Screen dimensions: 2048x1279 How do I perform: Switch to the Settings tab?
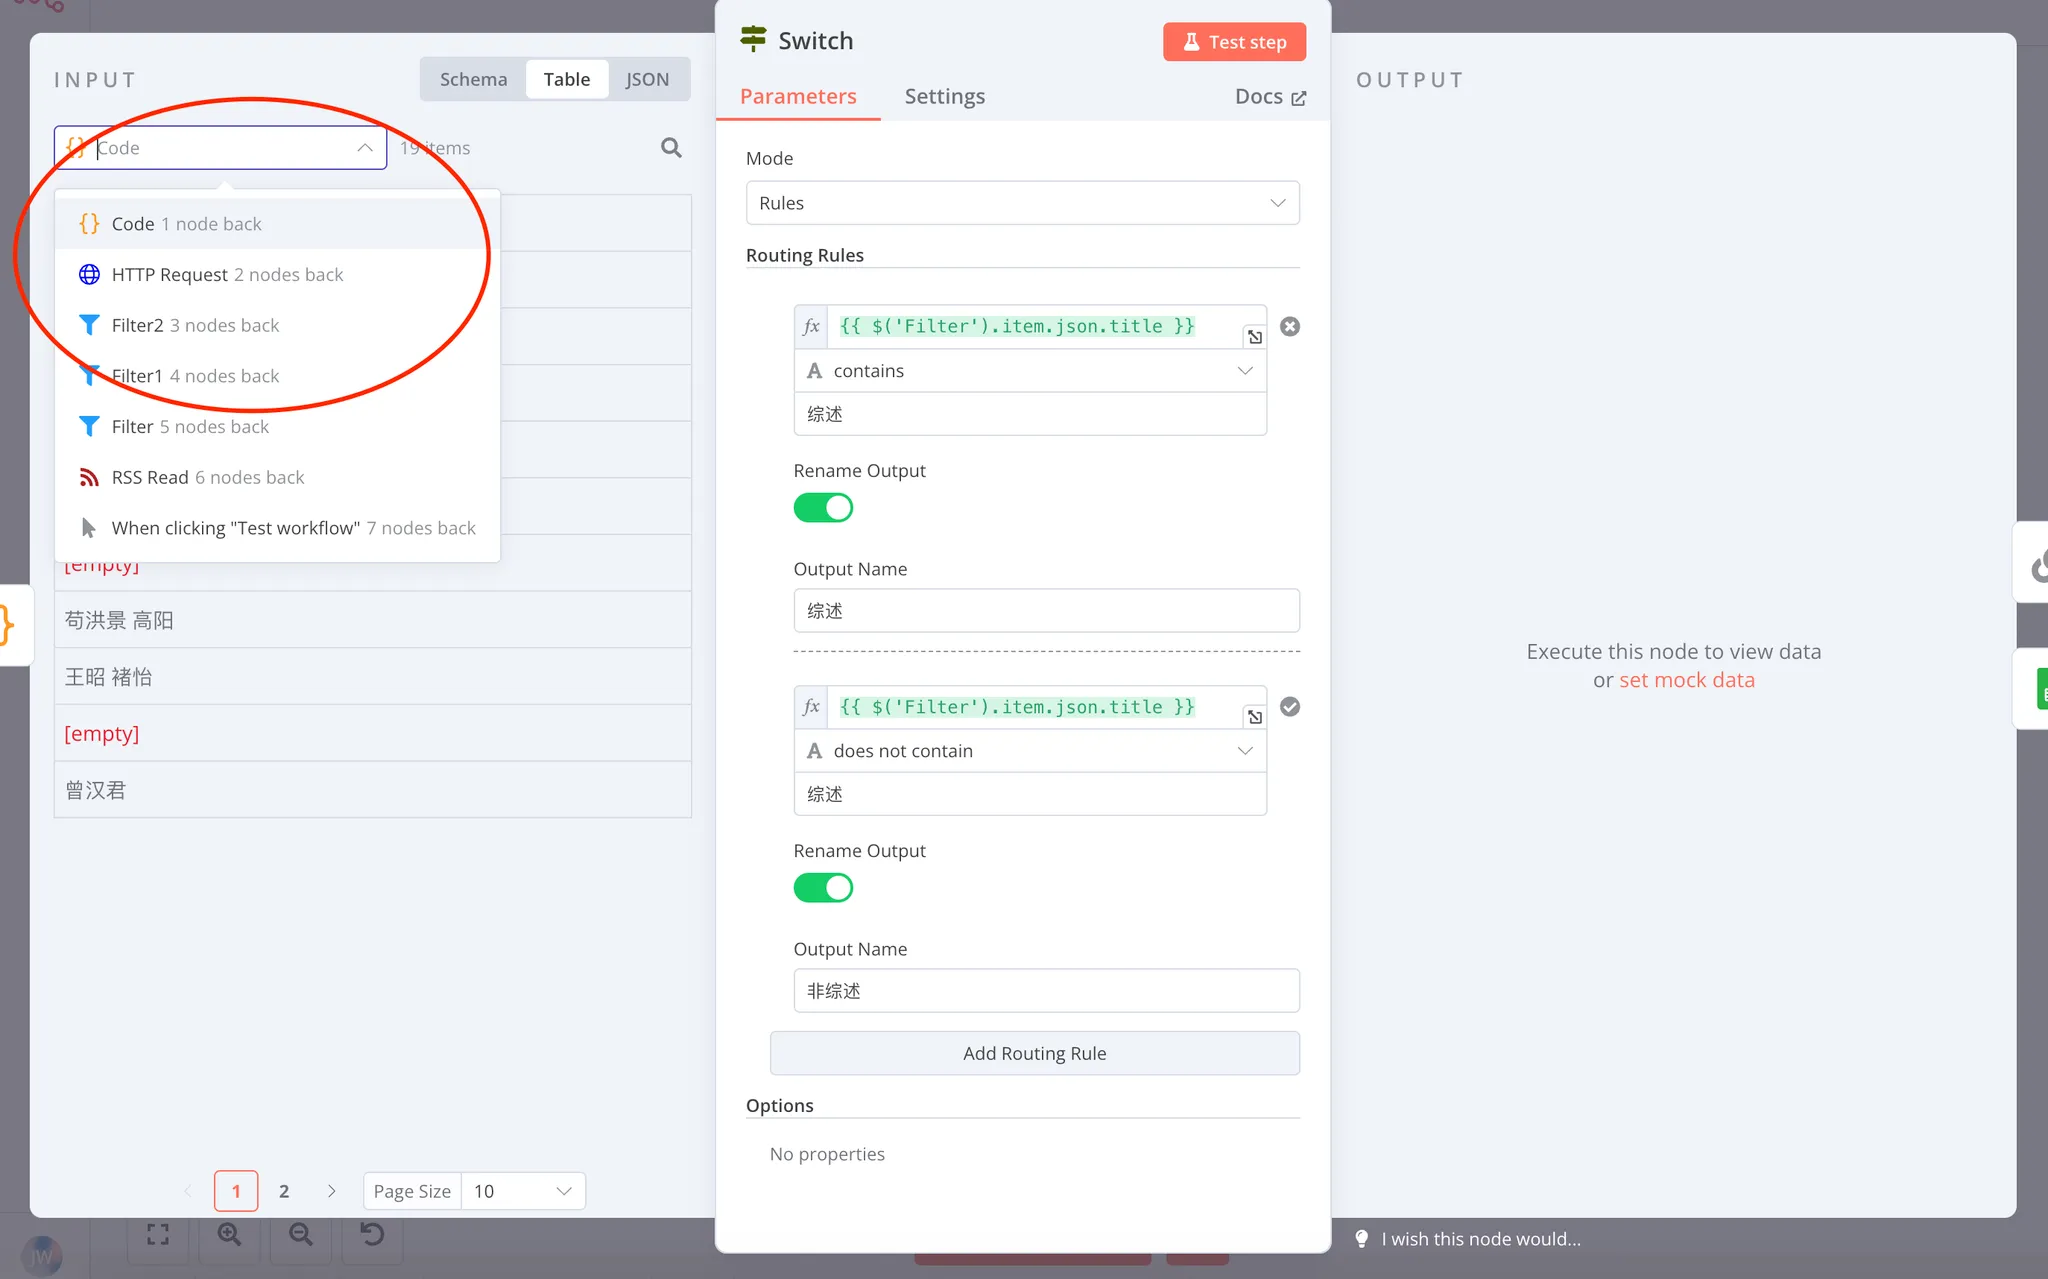pyautogui.click(x=944, y=97)
